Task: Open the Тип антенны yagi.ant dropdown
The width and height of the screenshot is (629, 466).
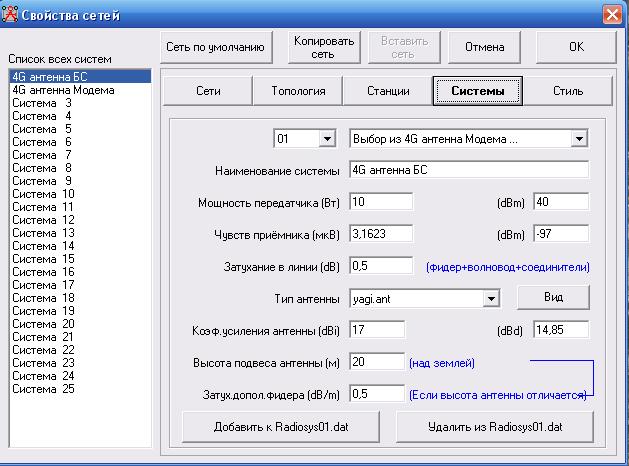Action: (x=491, y=299)
